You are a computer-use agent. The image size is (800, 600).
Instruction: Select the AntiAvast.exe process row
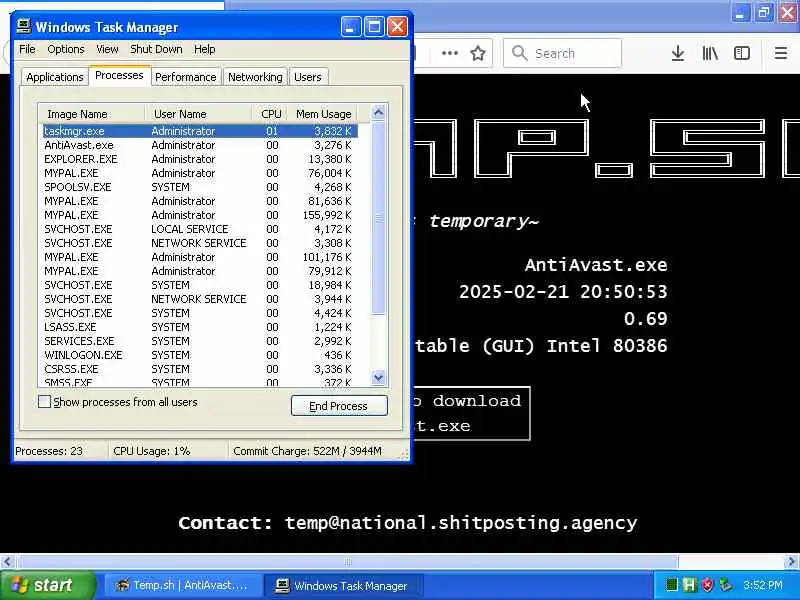tap(200, 145)
